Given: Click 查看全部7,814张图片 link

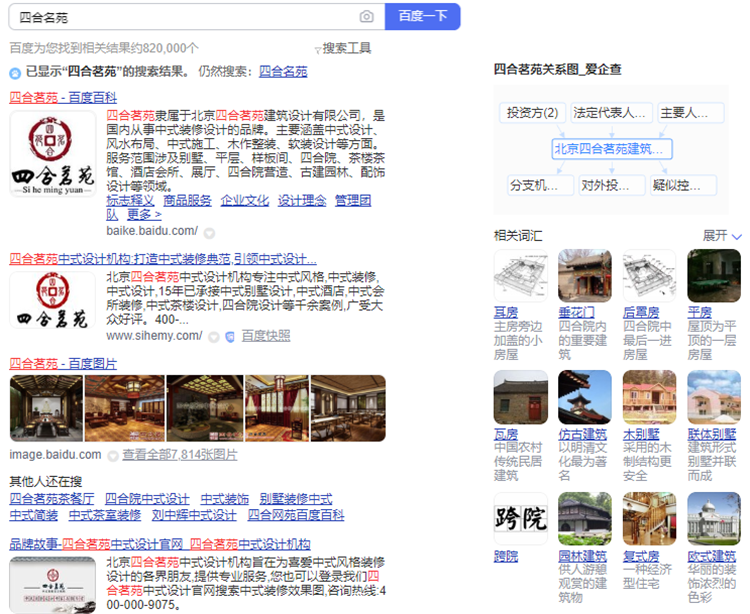Looking at the screenshot, I should point(180,455).
